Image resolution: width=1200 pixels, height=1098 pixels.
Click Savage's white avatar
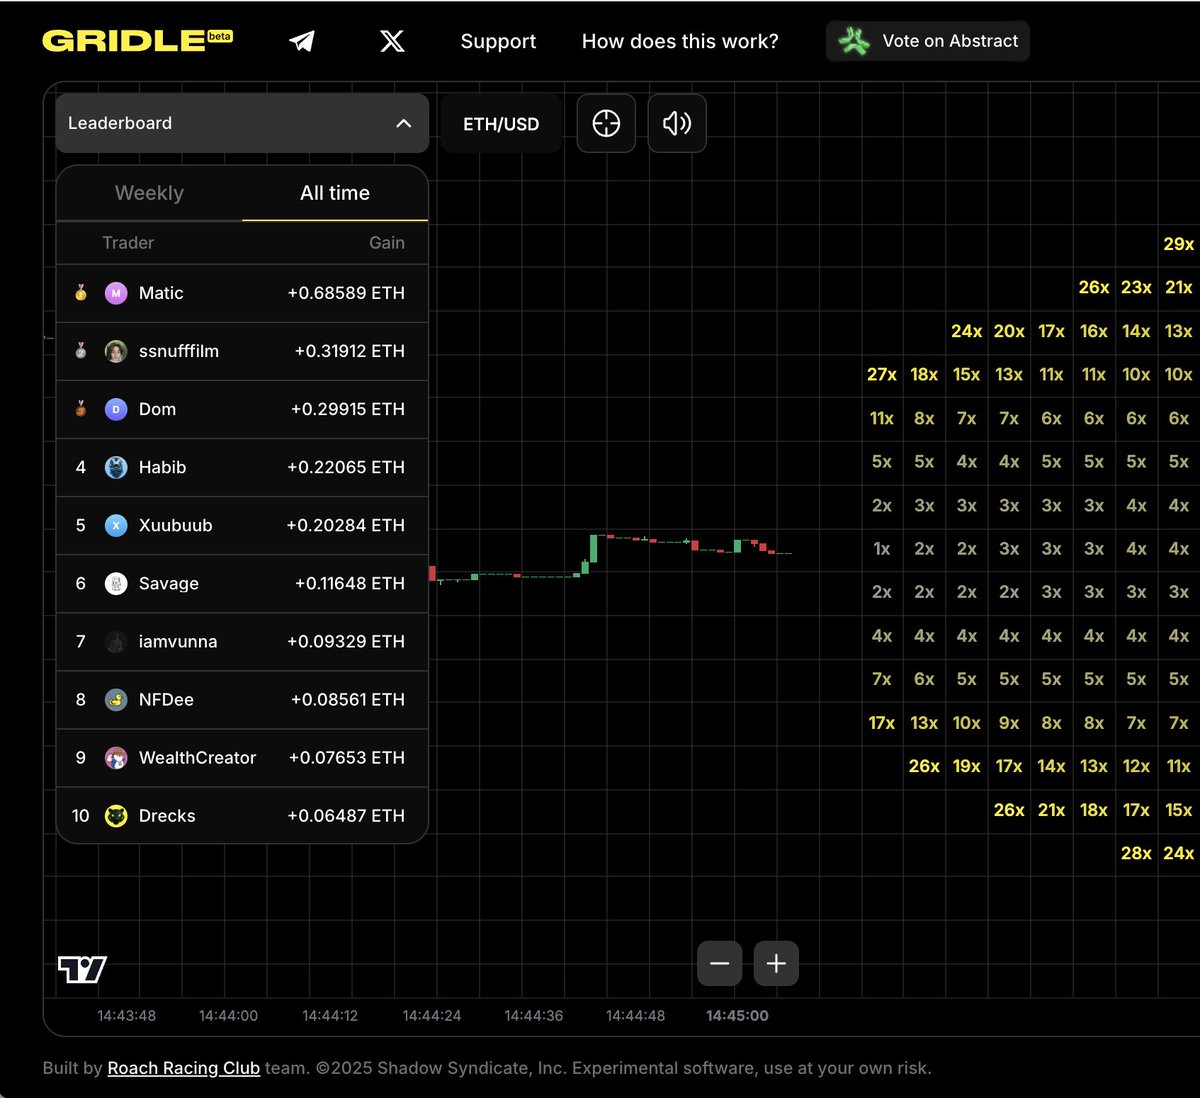click(116, 583)
